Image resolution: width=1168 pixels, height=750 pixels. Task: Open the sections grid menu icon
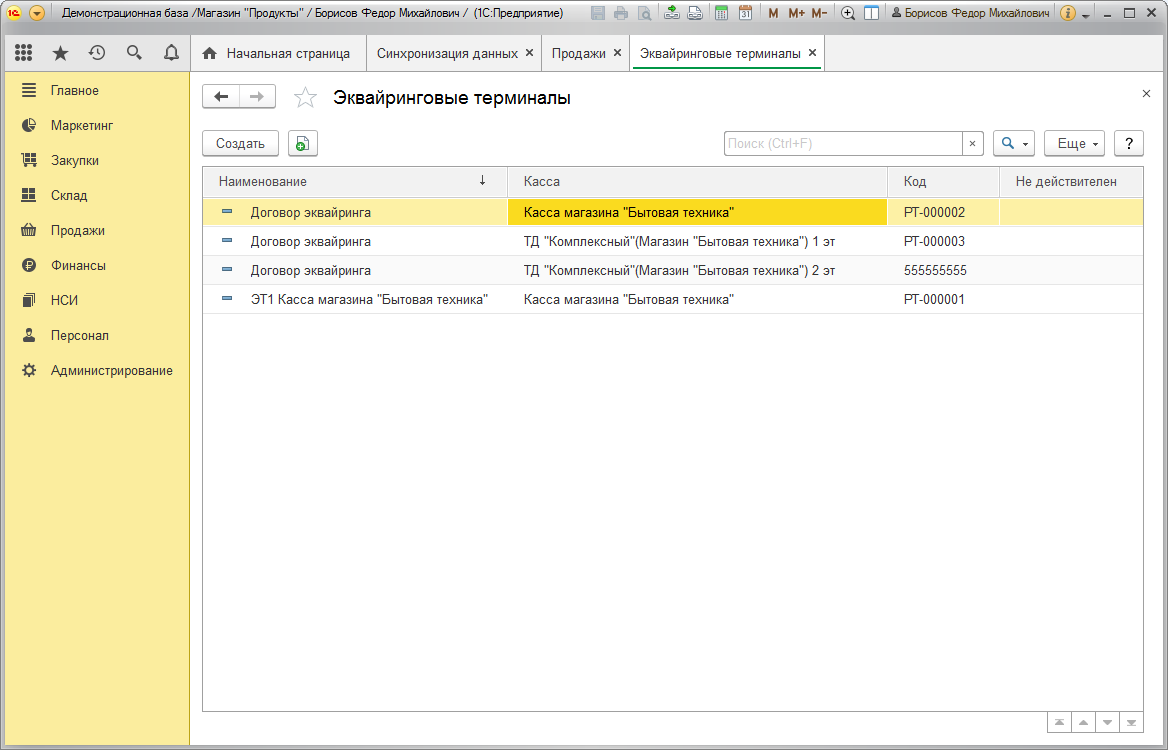click(24, 53)
